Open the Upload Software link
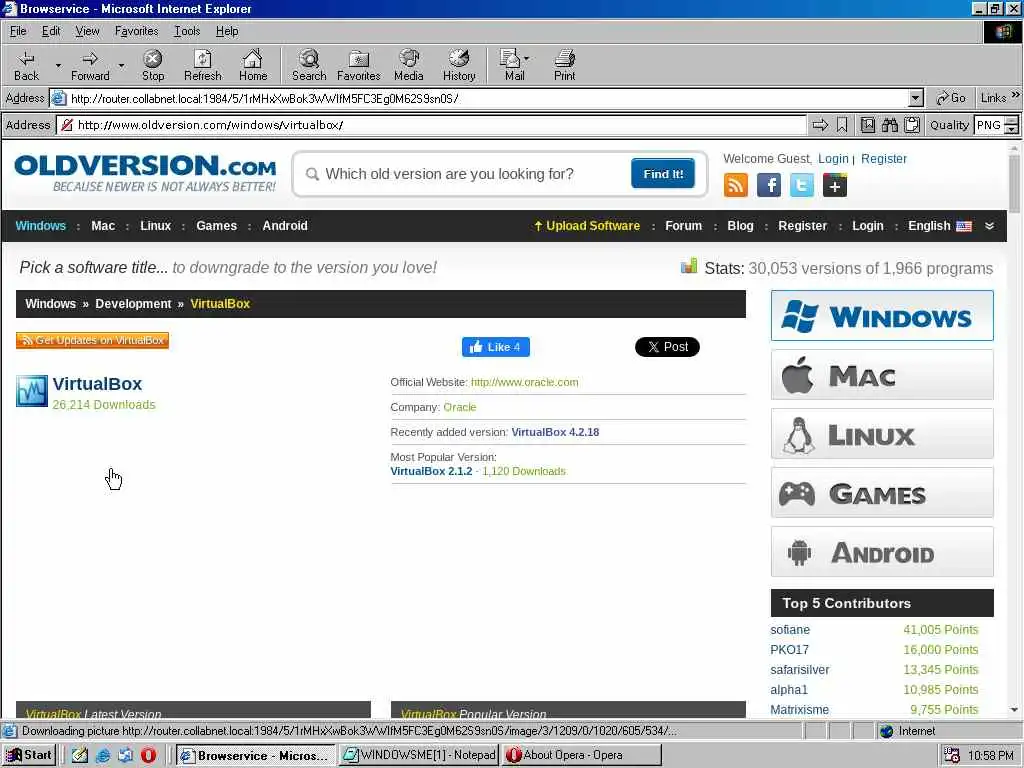Image resolution: width=1024 pixels, height=768 pixels. [x=586, y=226]
